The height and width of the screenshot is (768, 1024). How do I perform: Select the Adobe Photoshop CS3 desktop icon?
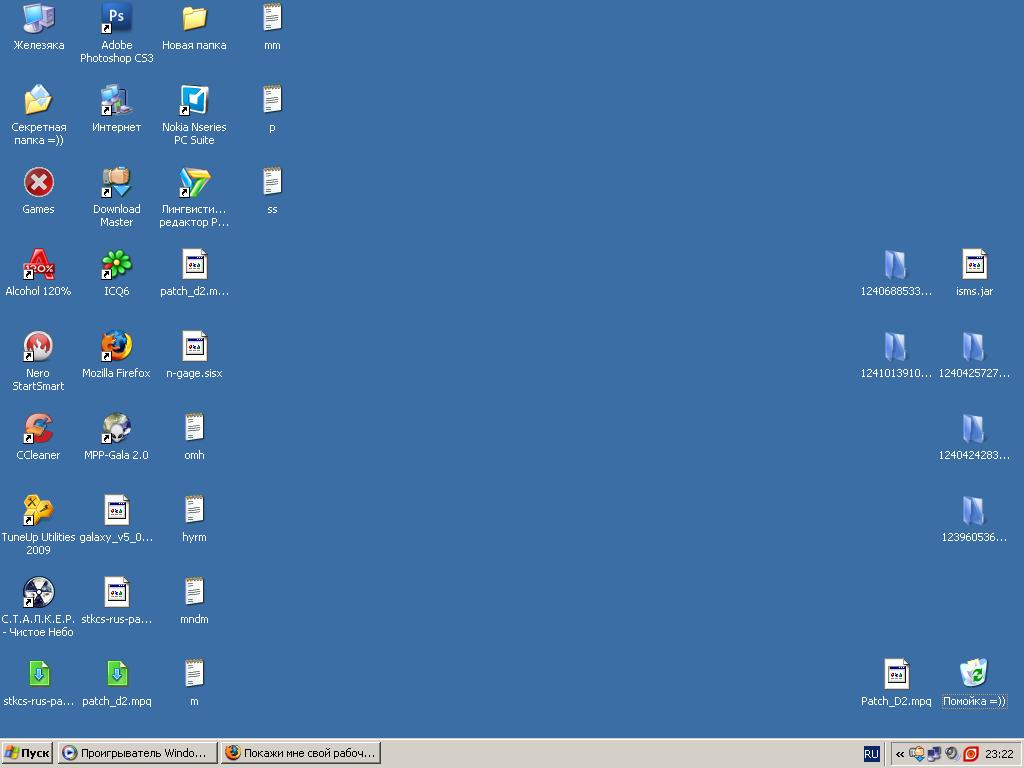[x=116, y=19]
